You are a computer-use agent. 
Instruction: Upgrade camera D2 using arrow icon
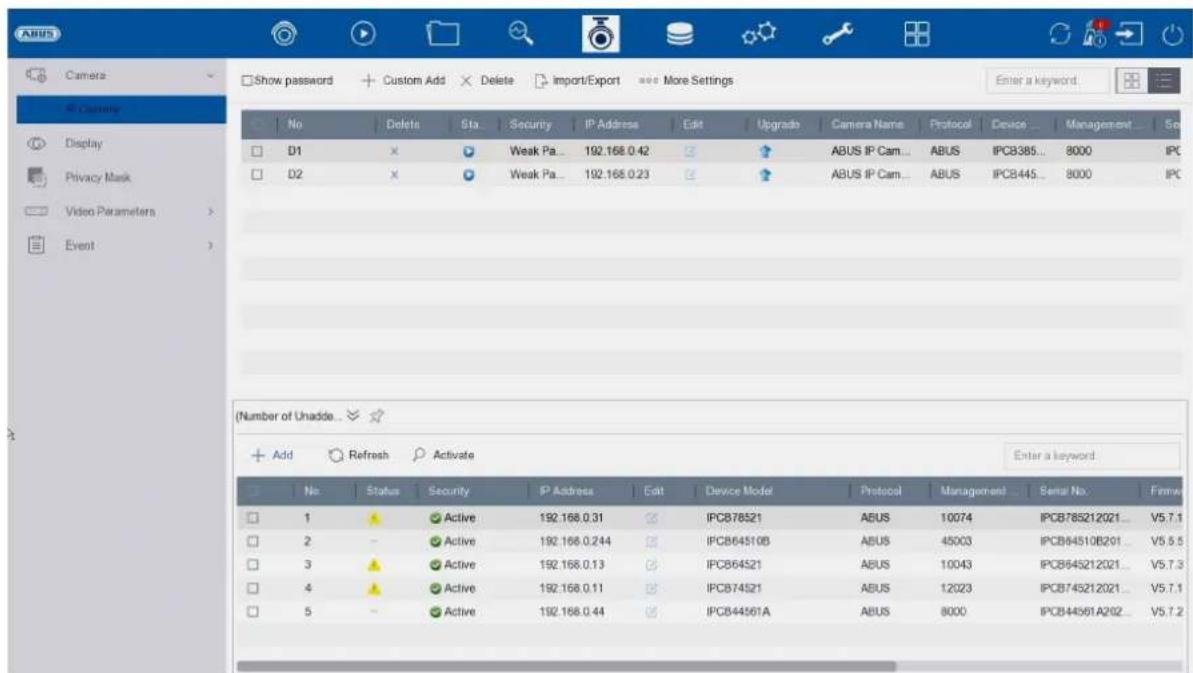(765, 175)
